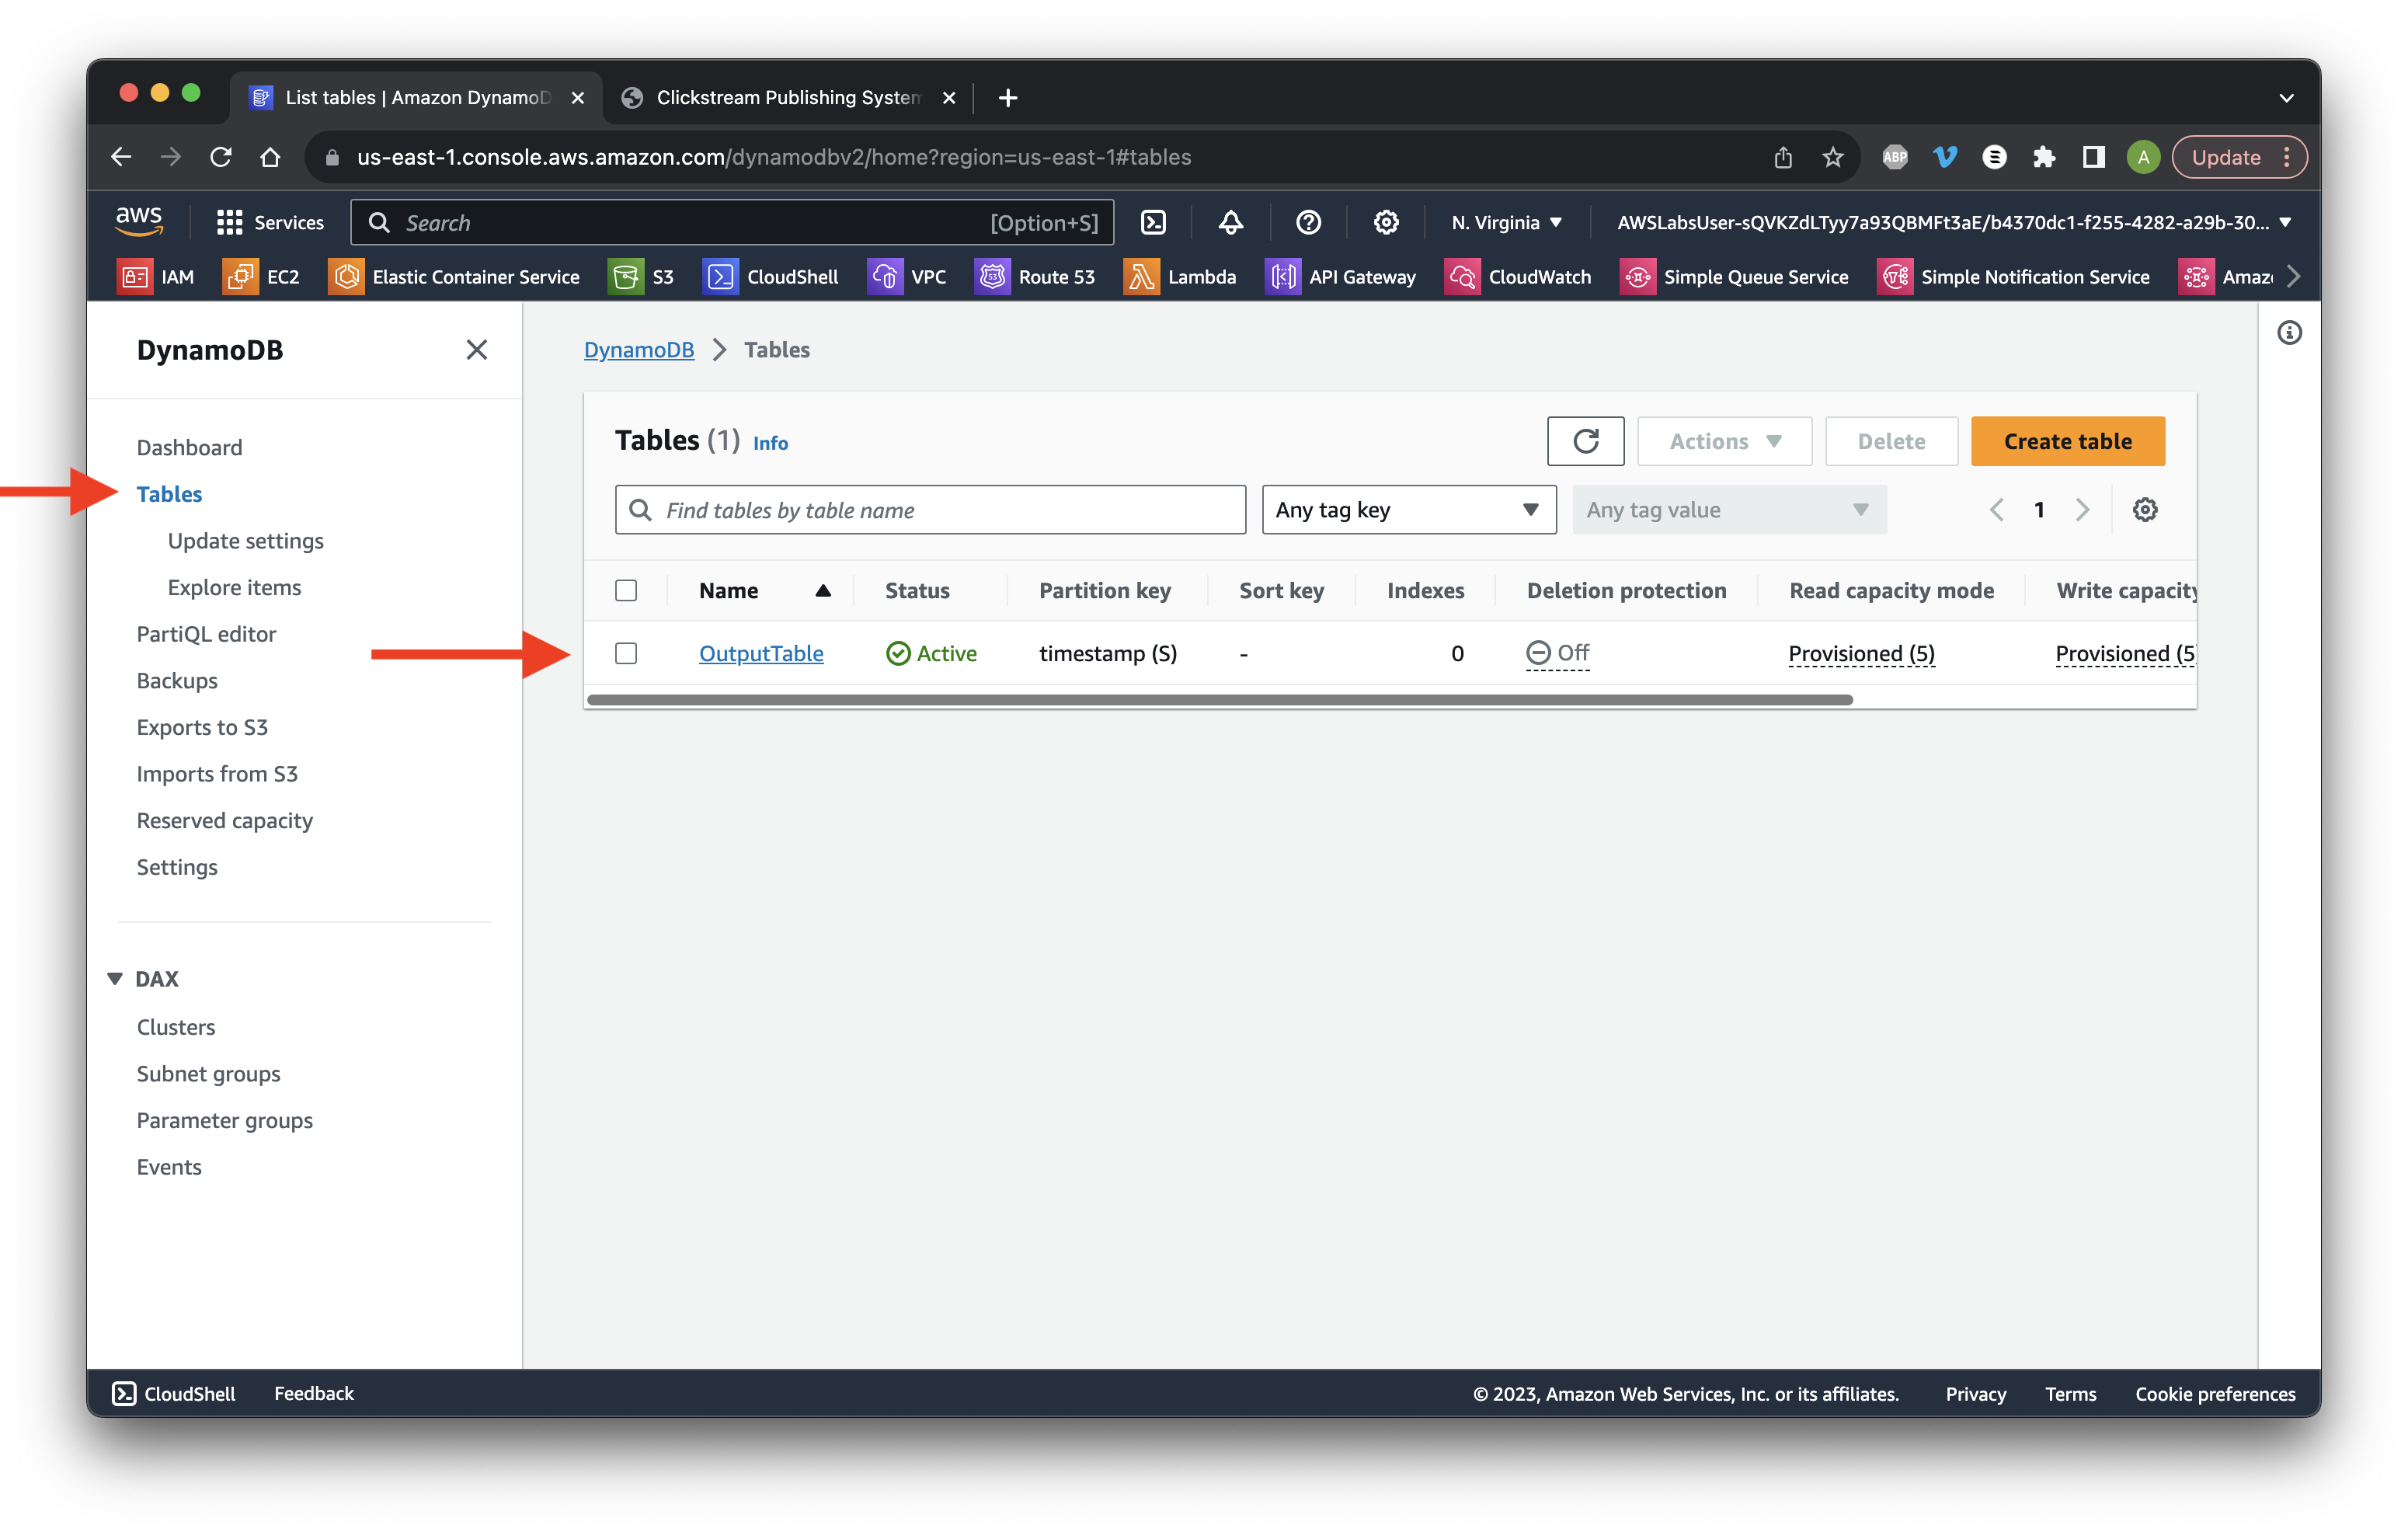Select all tables header checkbox

point(626,590)
